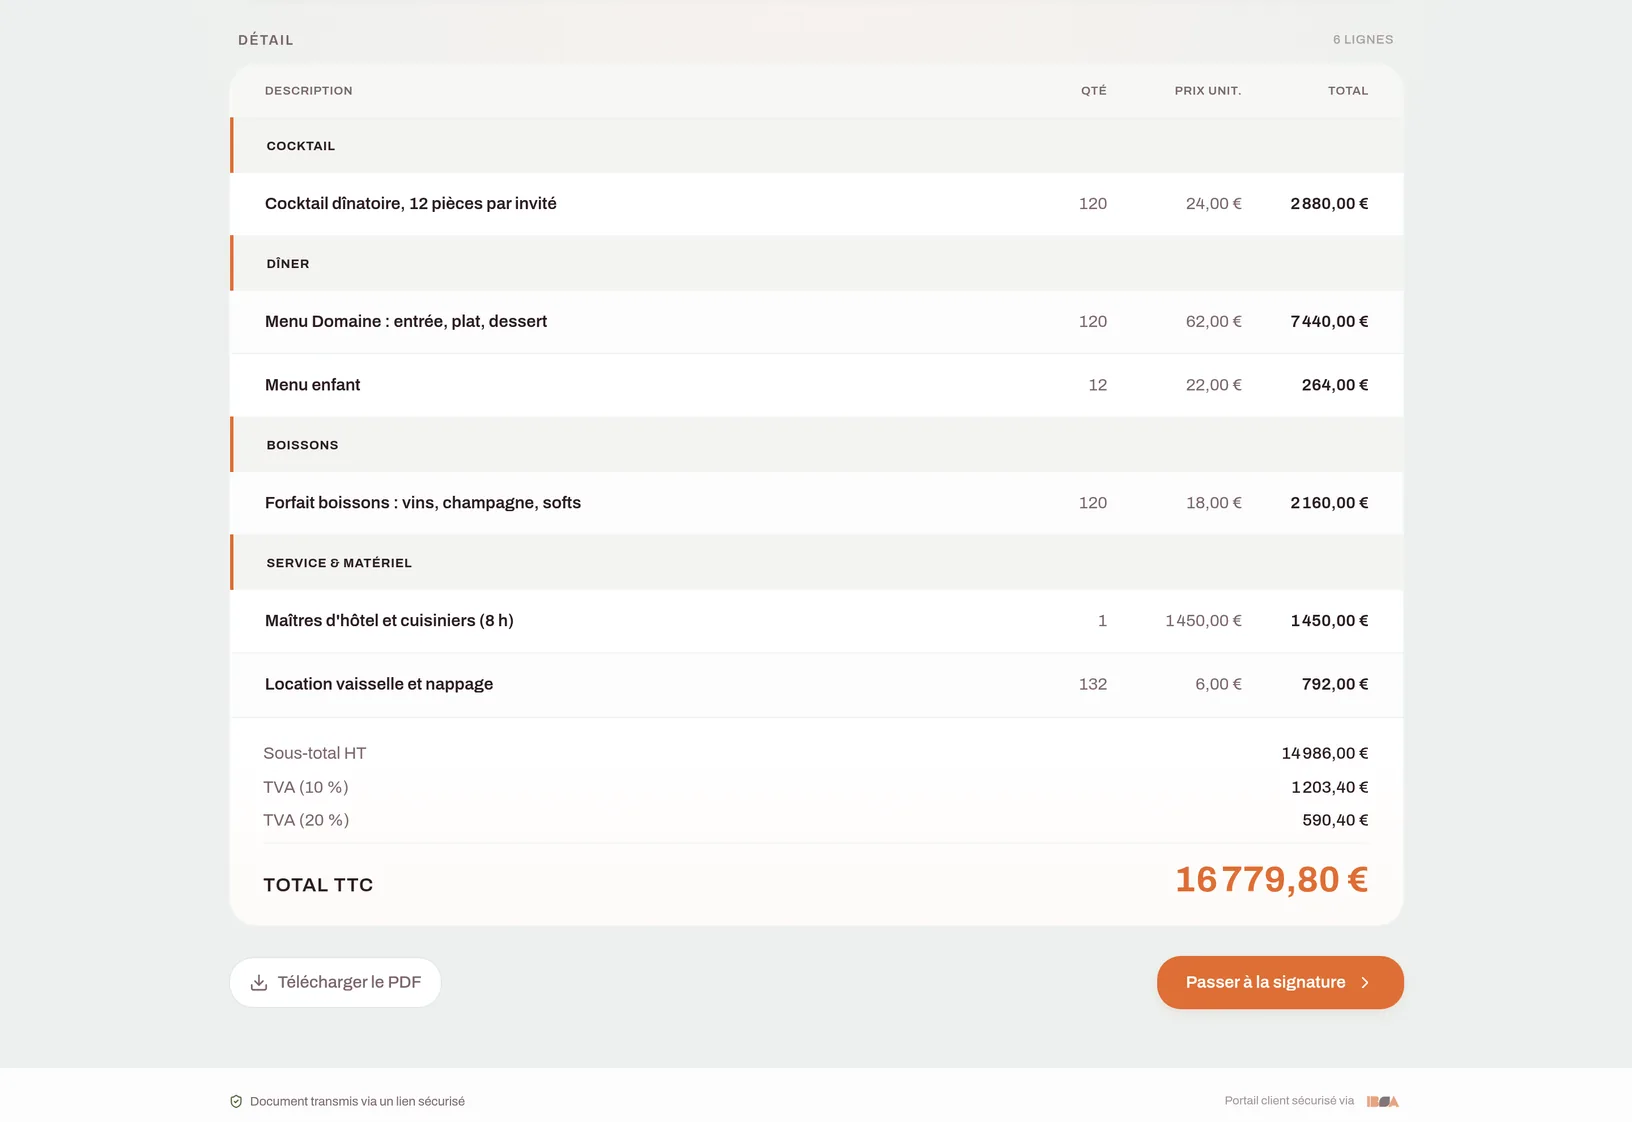
Task: Click Menu Domaine : entrée, plat, dessert
Action: (406, 321)
